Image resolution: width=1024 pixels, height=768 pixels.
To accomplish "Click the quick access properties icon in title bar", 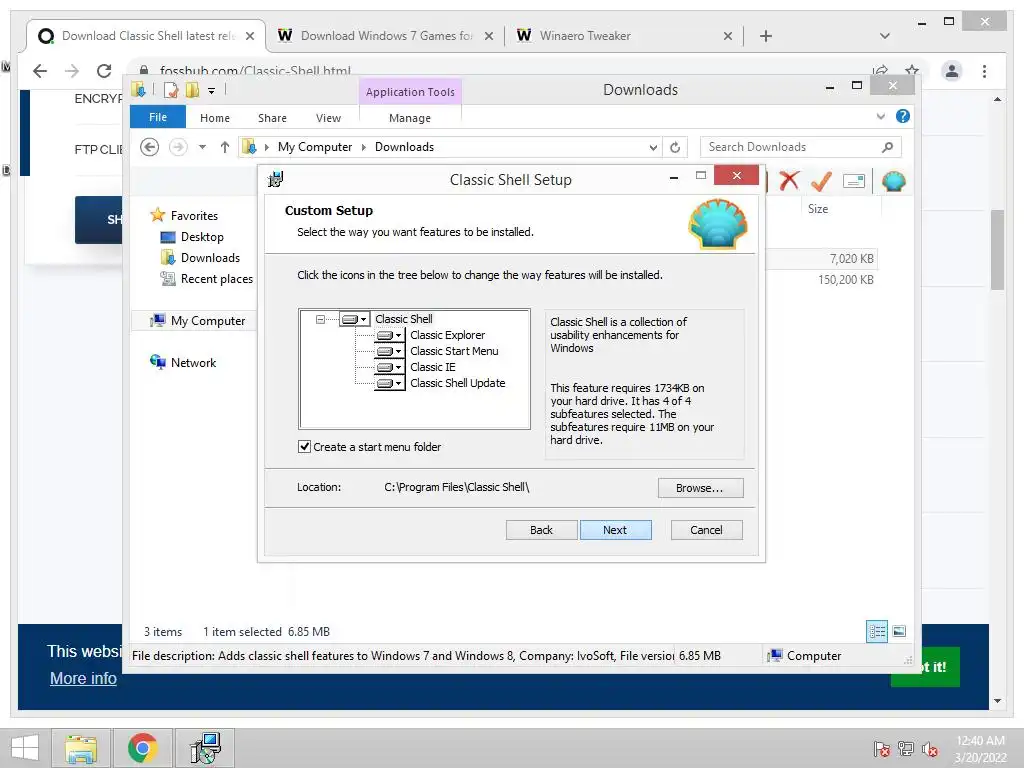I will [x=171, y=90].
